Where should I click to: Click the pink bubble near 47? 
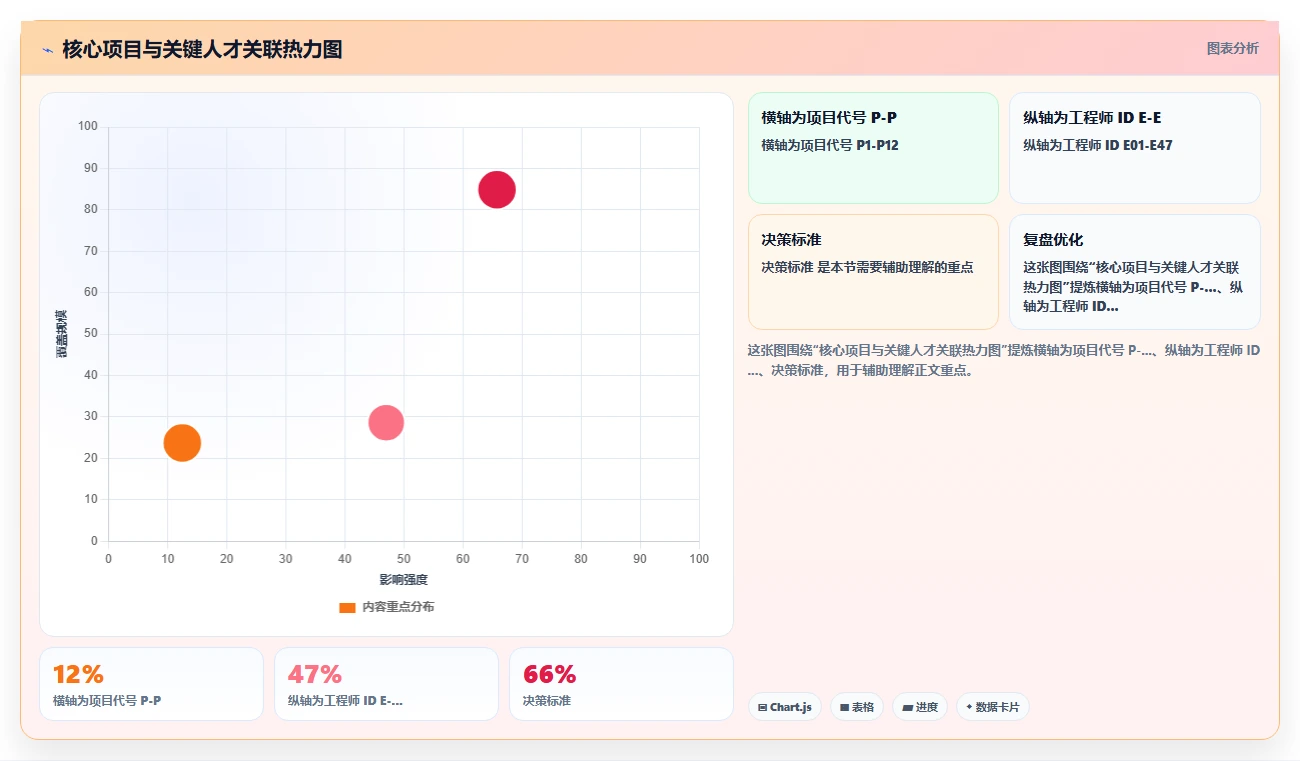pos(386,422)
